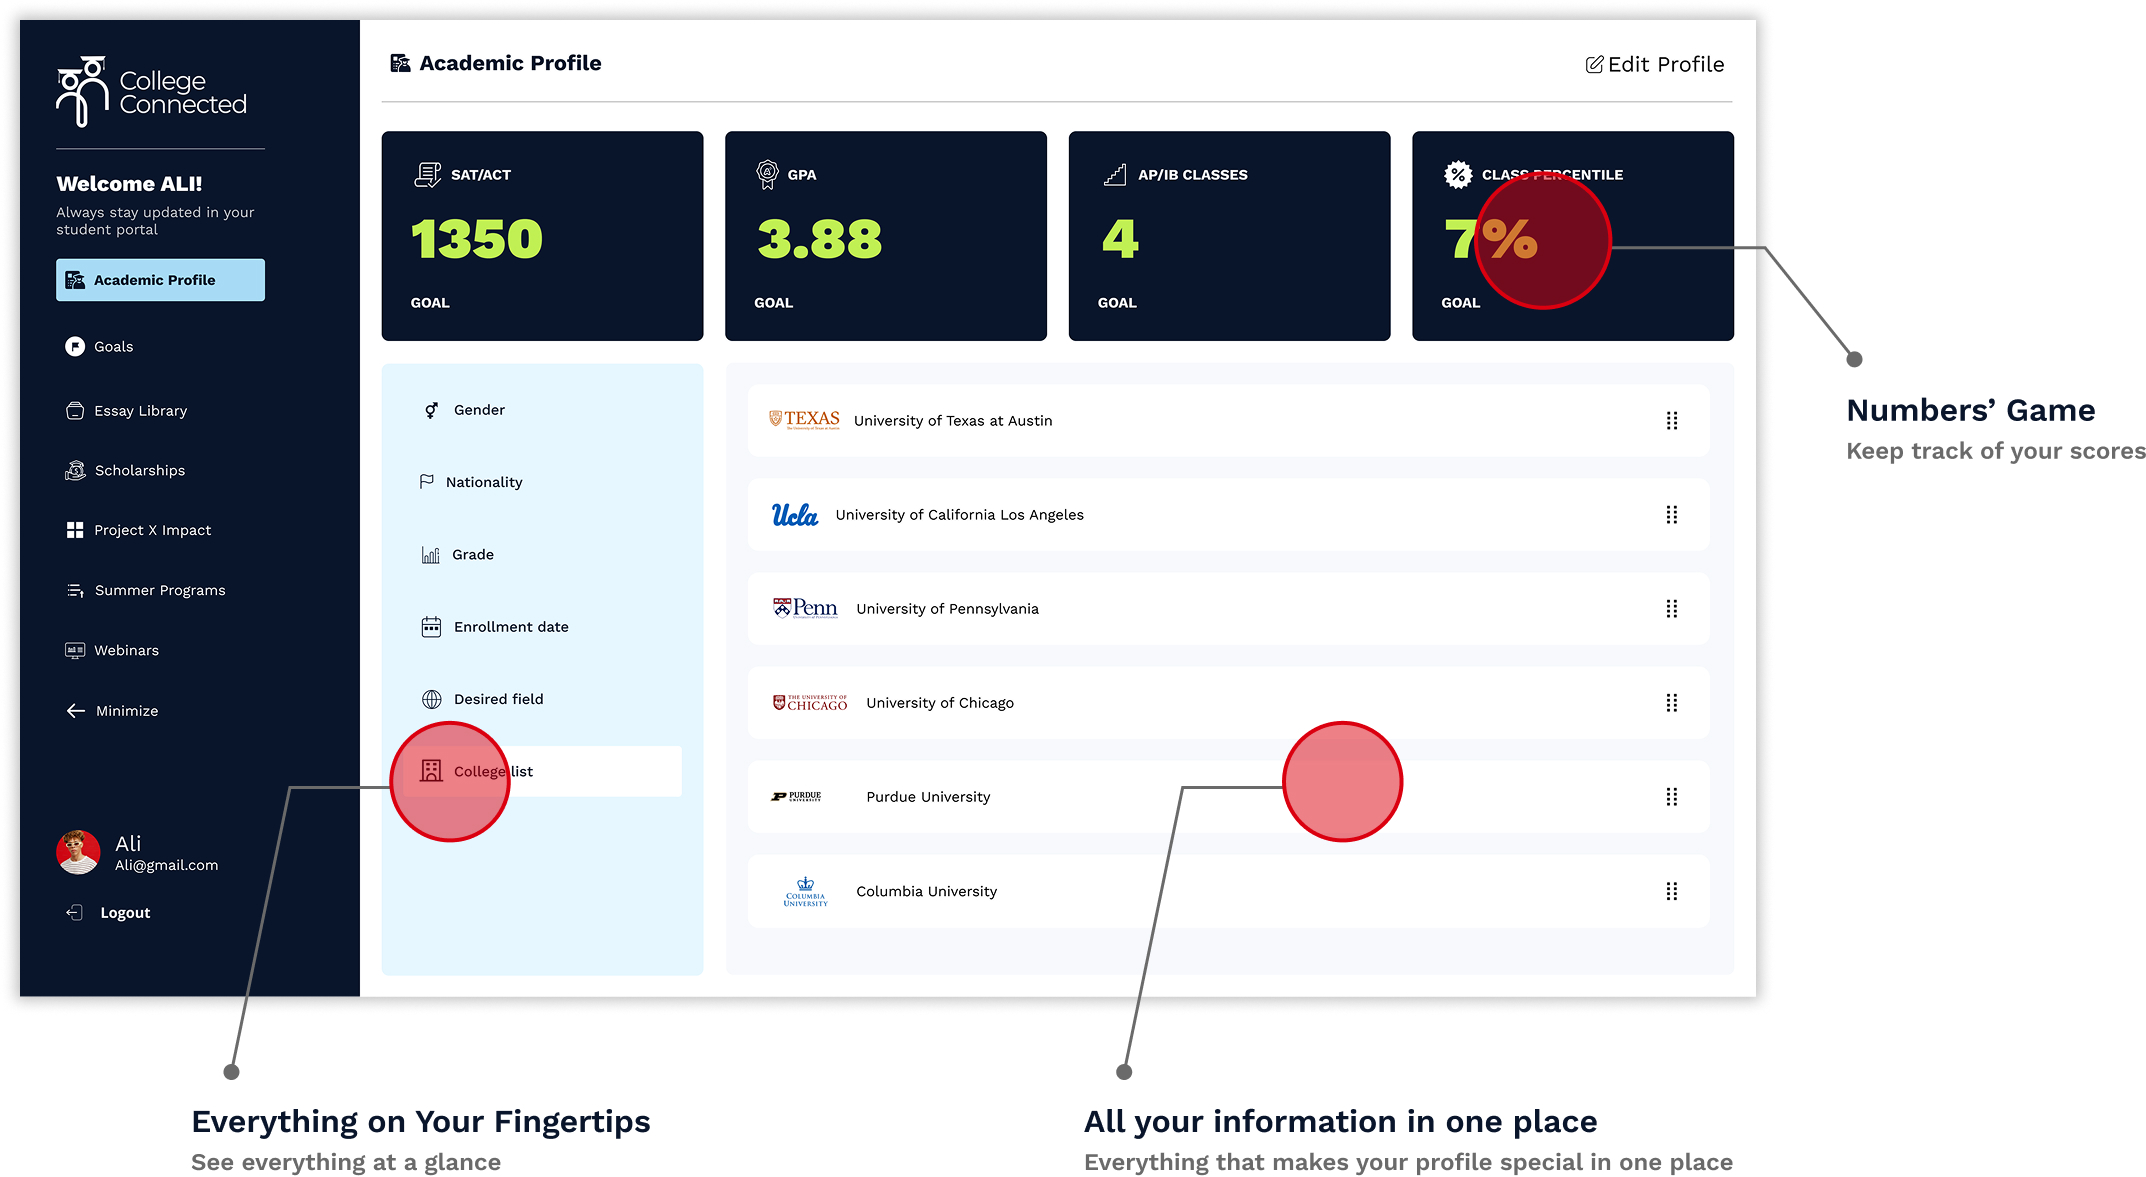The image size is (2146, 1177).
Task: Click the Scholarships medal icon
Action: click(x=75, y=470)
